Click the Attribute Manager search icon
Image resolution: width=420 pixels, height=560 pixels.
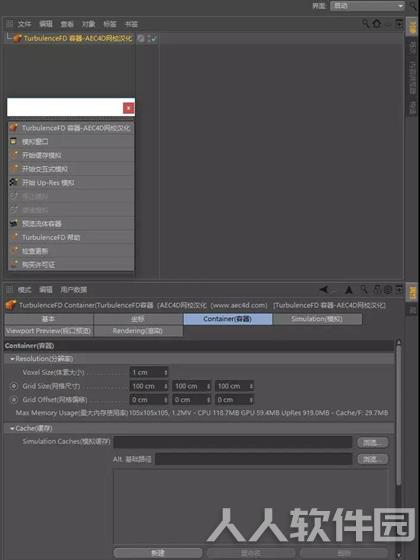pyautogui.click(x=364, y=290)
